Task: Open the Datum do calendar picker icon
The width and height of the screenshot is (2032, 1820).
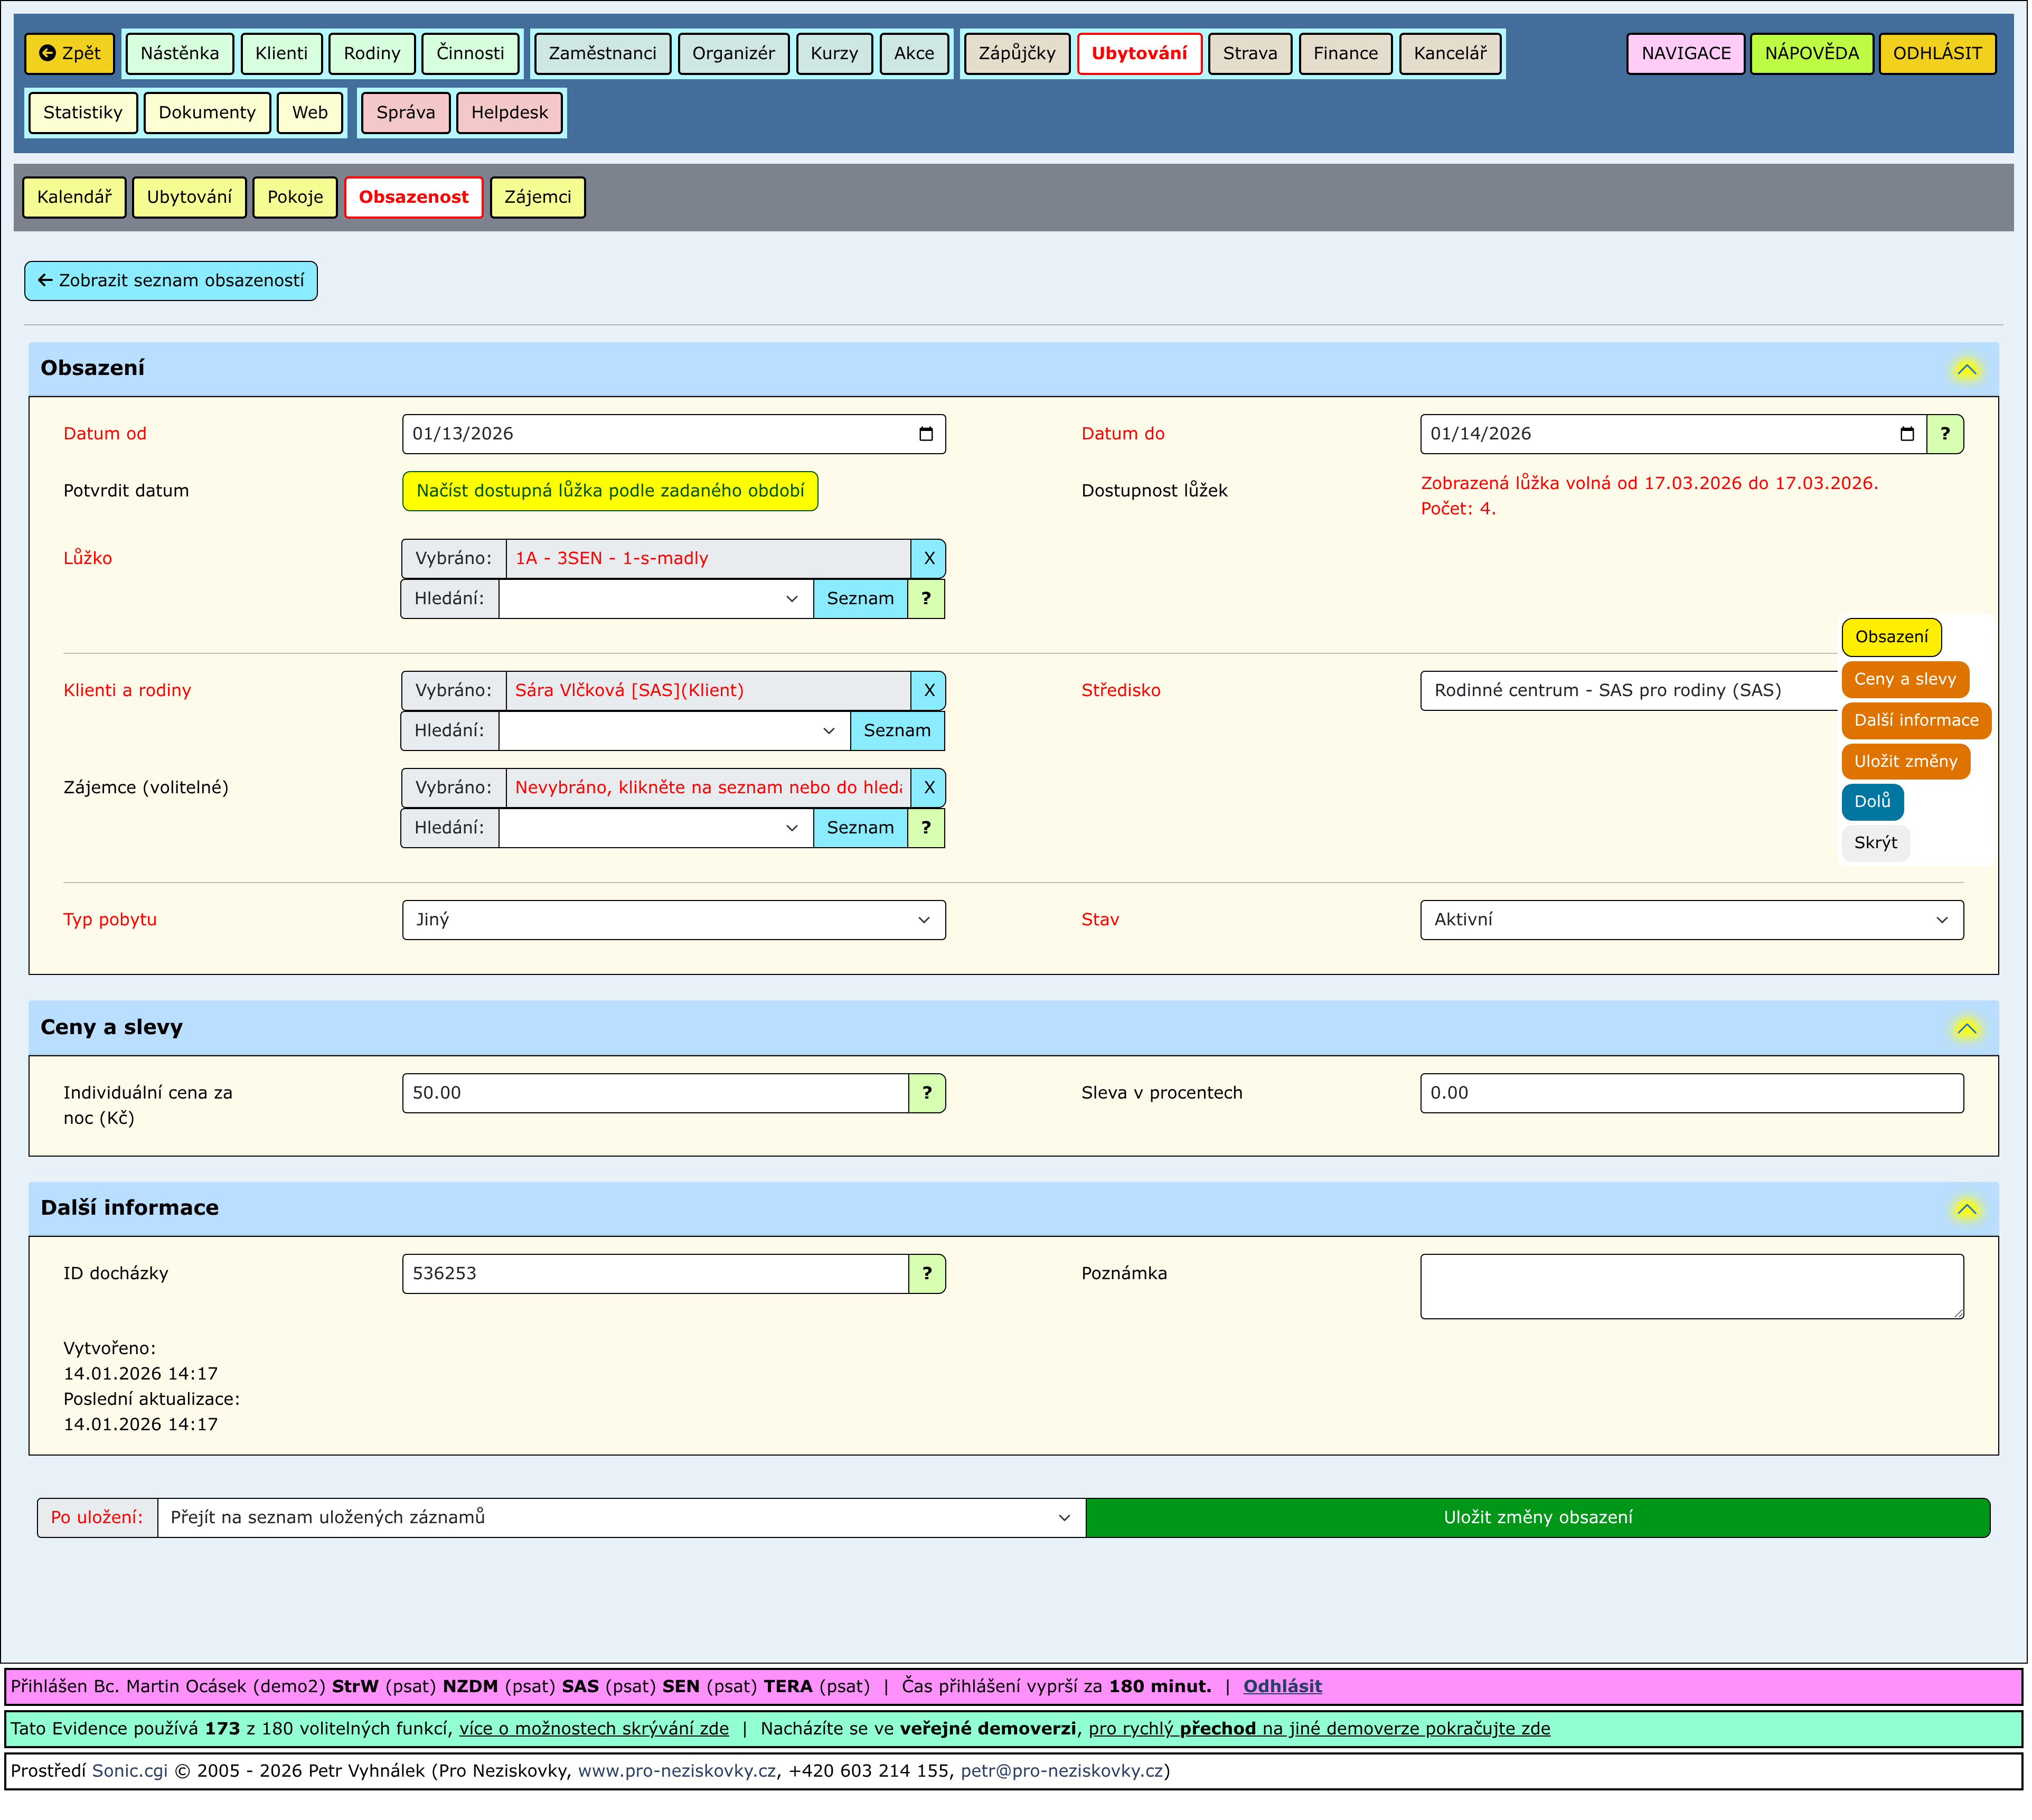Action: 1907,434
